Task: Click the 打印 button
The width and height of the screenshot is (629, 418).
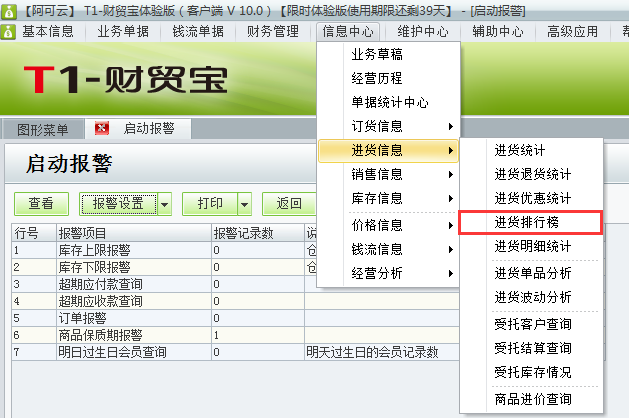Action: pyautogui.click(x=210, y=204)
